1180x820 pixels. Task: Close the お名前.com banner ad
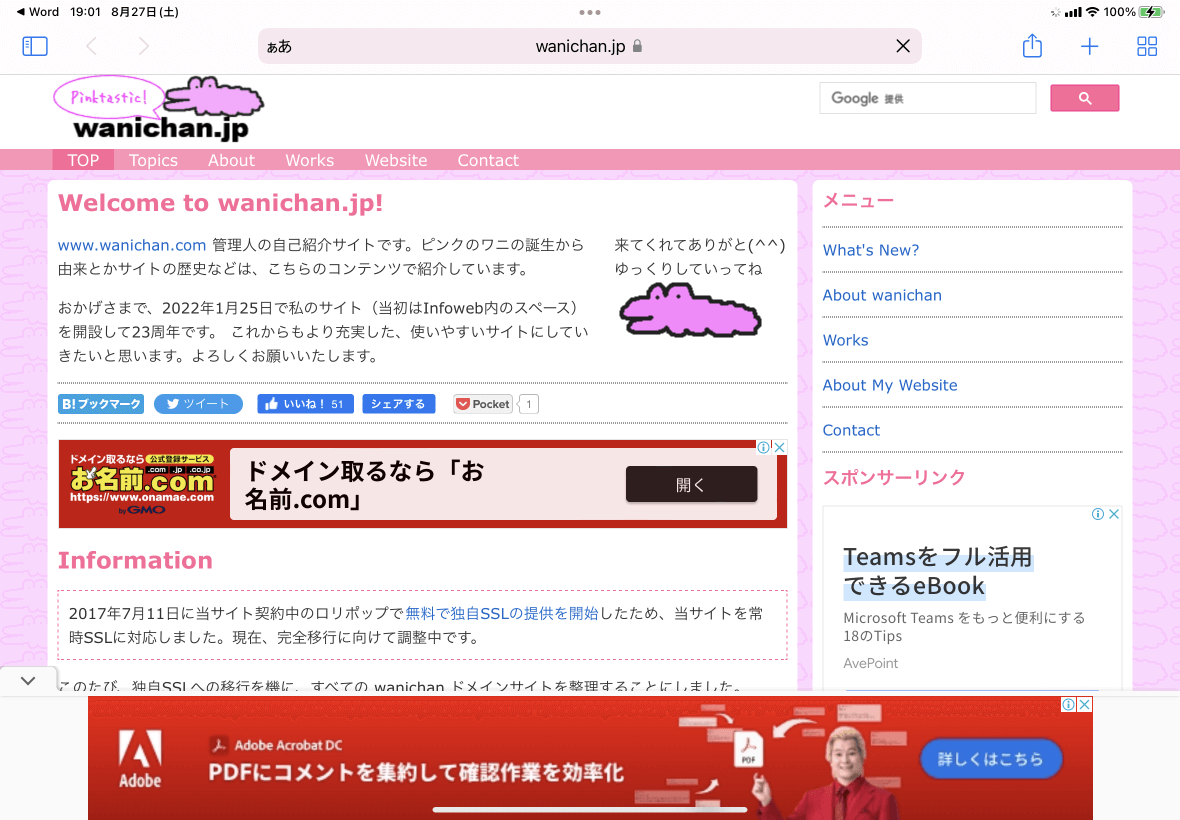(x=780, y=447)
